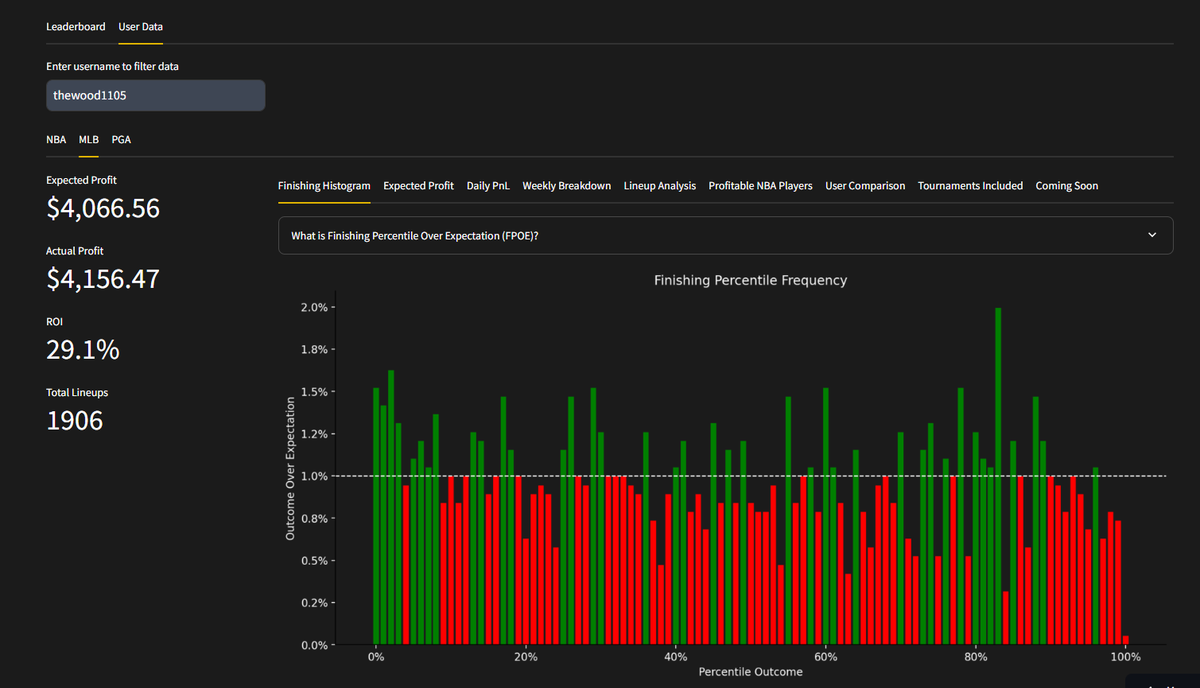The image size is (1200, 688).
Task: Select the Finishing Histogram tab
Action: (324, 186)
